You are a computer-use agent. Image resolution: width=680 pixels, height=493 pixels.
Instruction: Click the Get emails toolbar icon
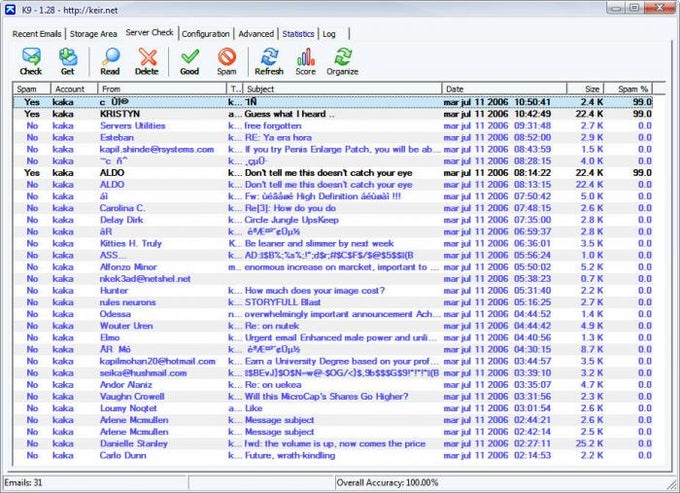pyautogui.click(x=68, y=61)
